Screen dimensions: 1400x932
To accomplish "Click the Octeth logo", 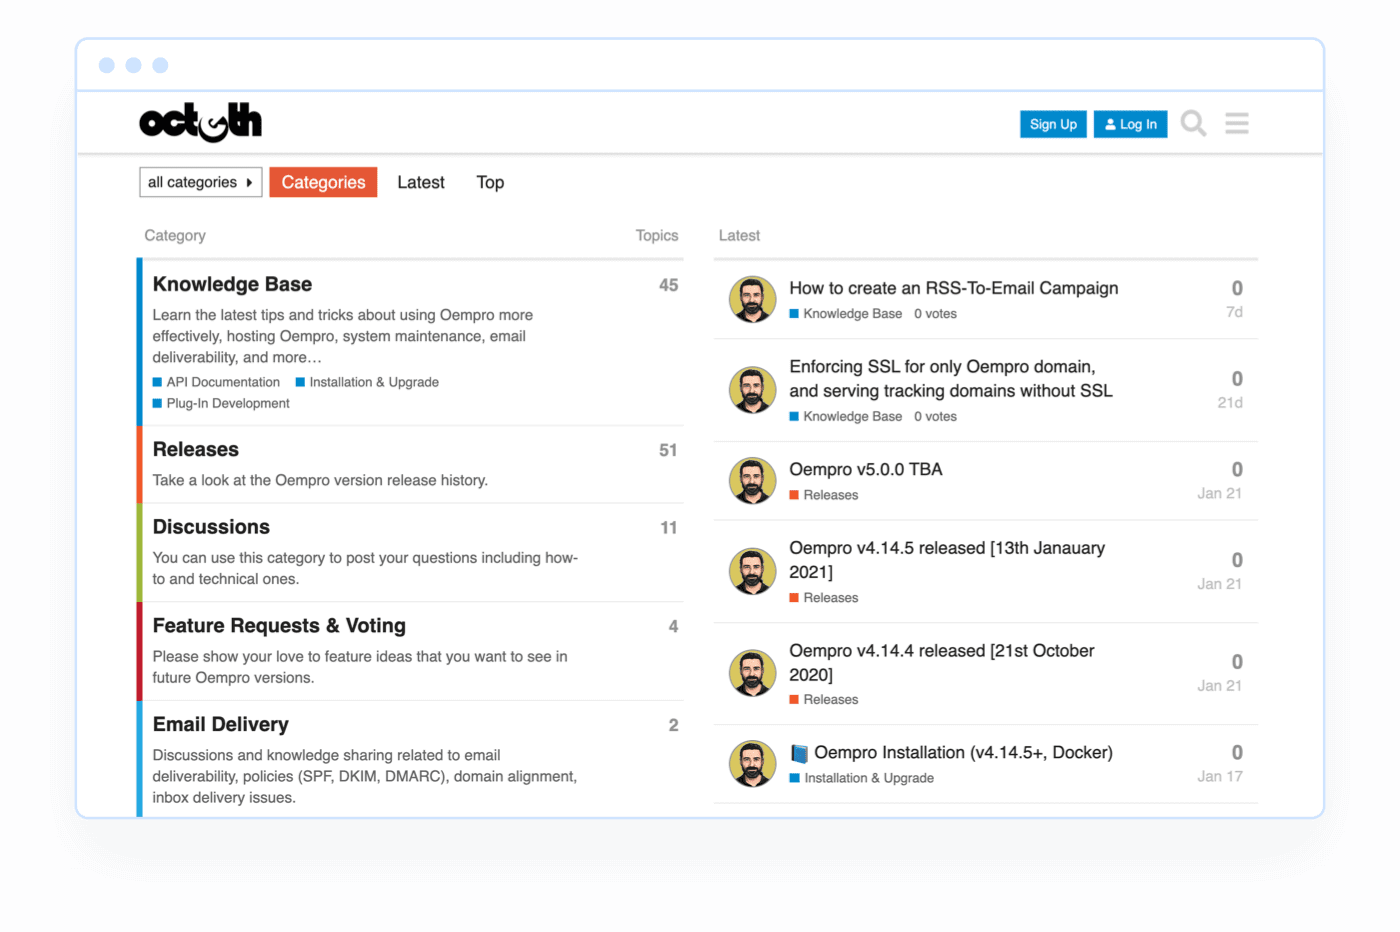I will point(200,122).
